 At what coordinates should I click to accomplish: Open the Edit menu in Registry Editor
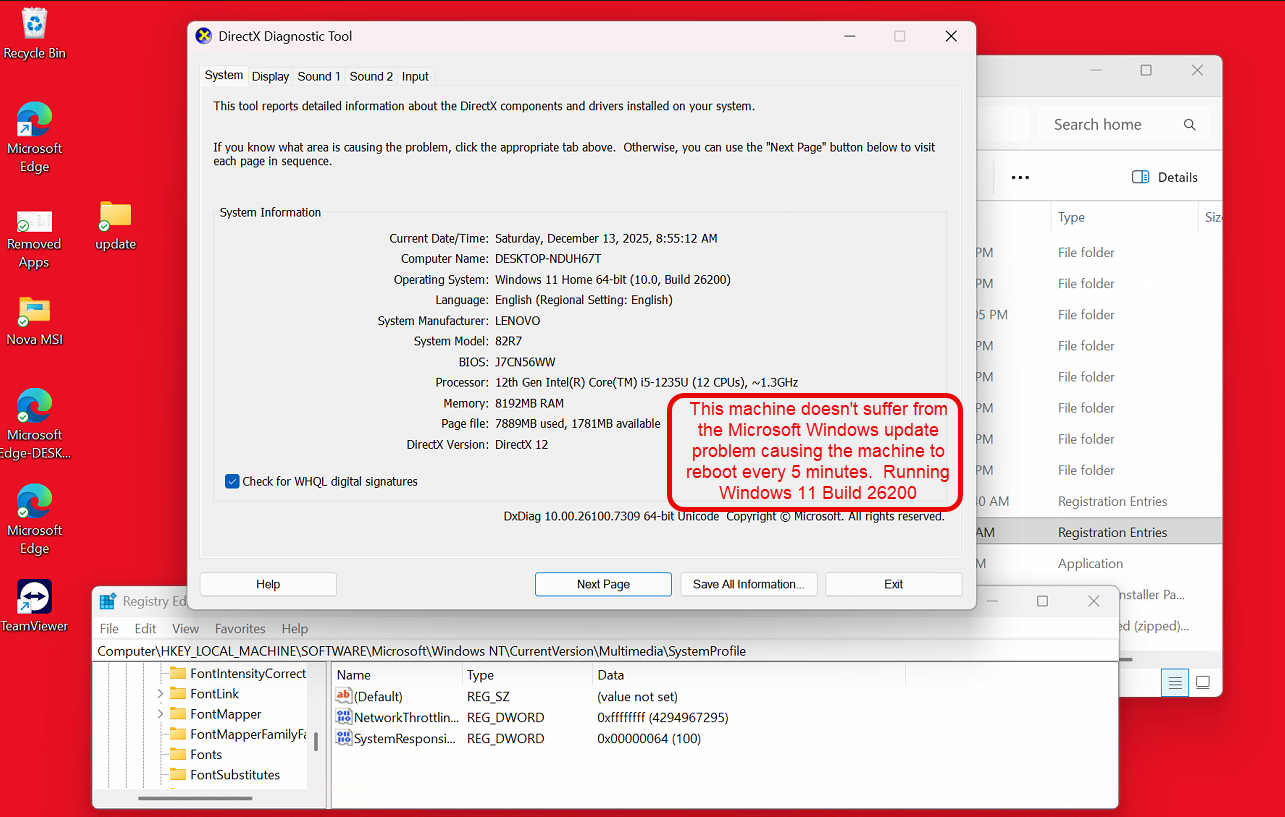[146, 629]
